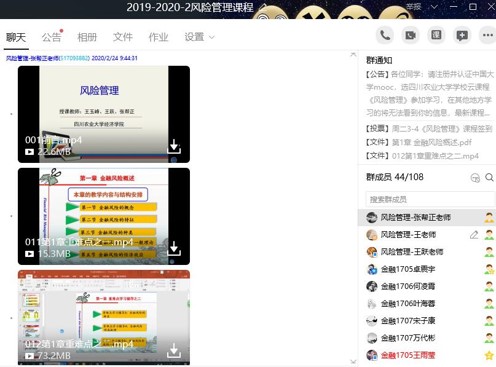Click the 举报 report link
This screenshot has width=496, height=367.
(x=413, y=7)
